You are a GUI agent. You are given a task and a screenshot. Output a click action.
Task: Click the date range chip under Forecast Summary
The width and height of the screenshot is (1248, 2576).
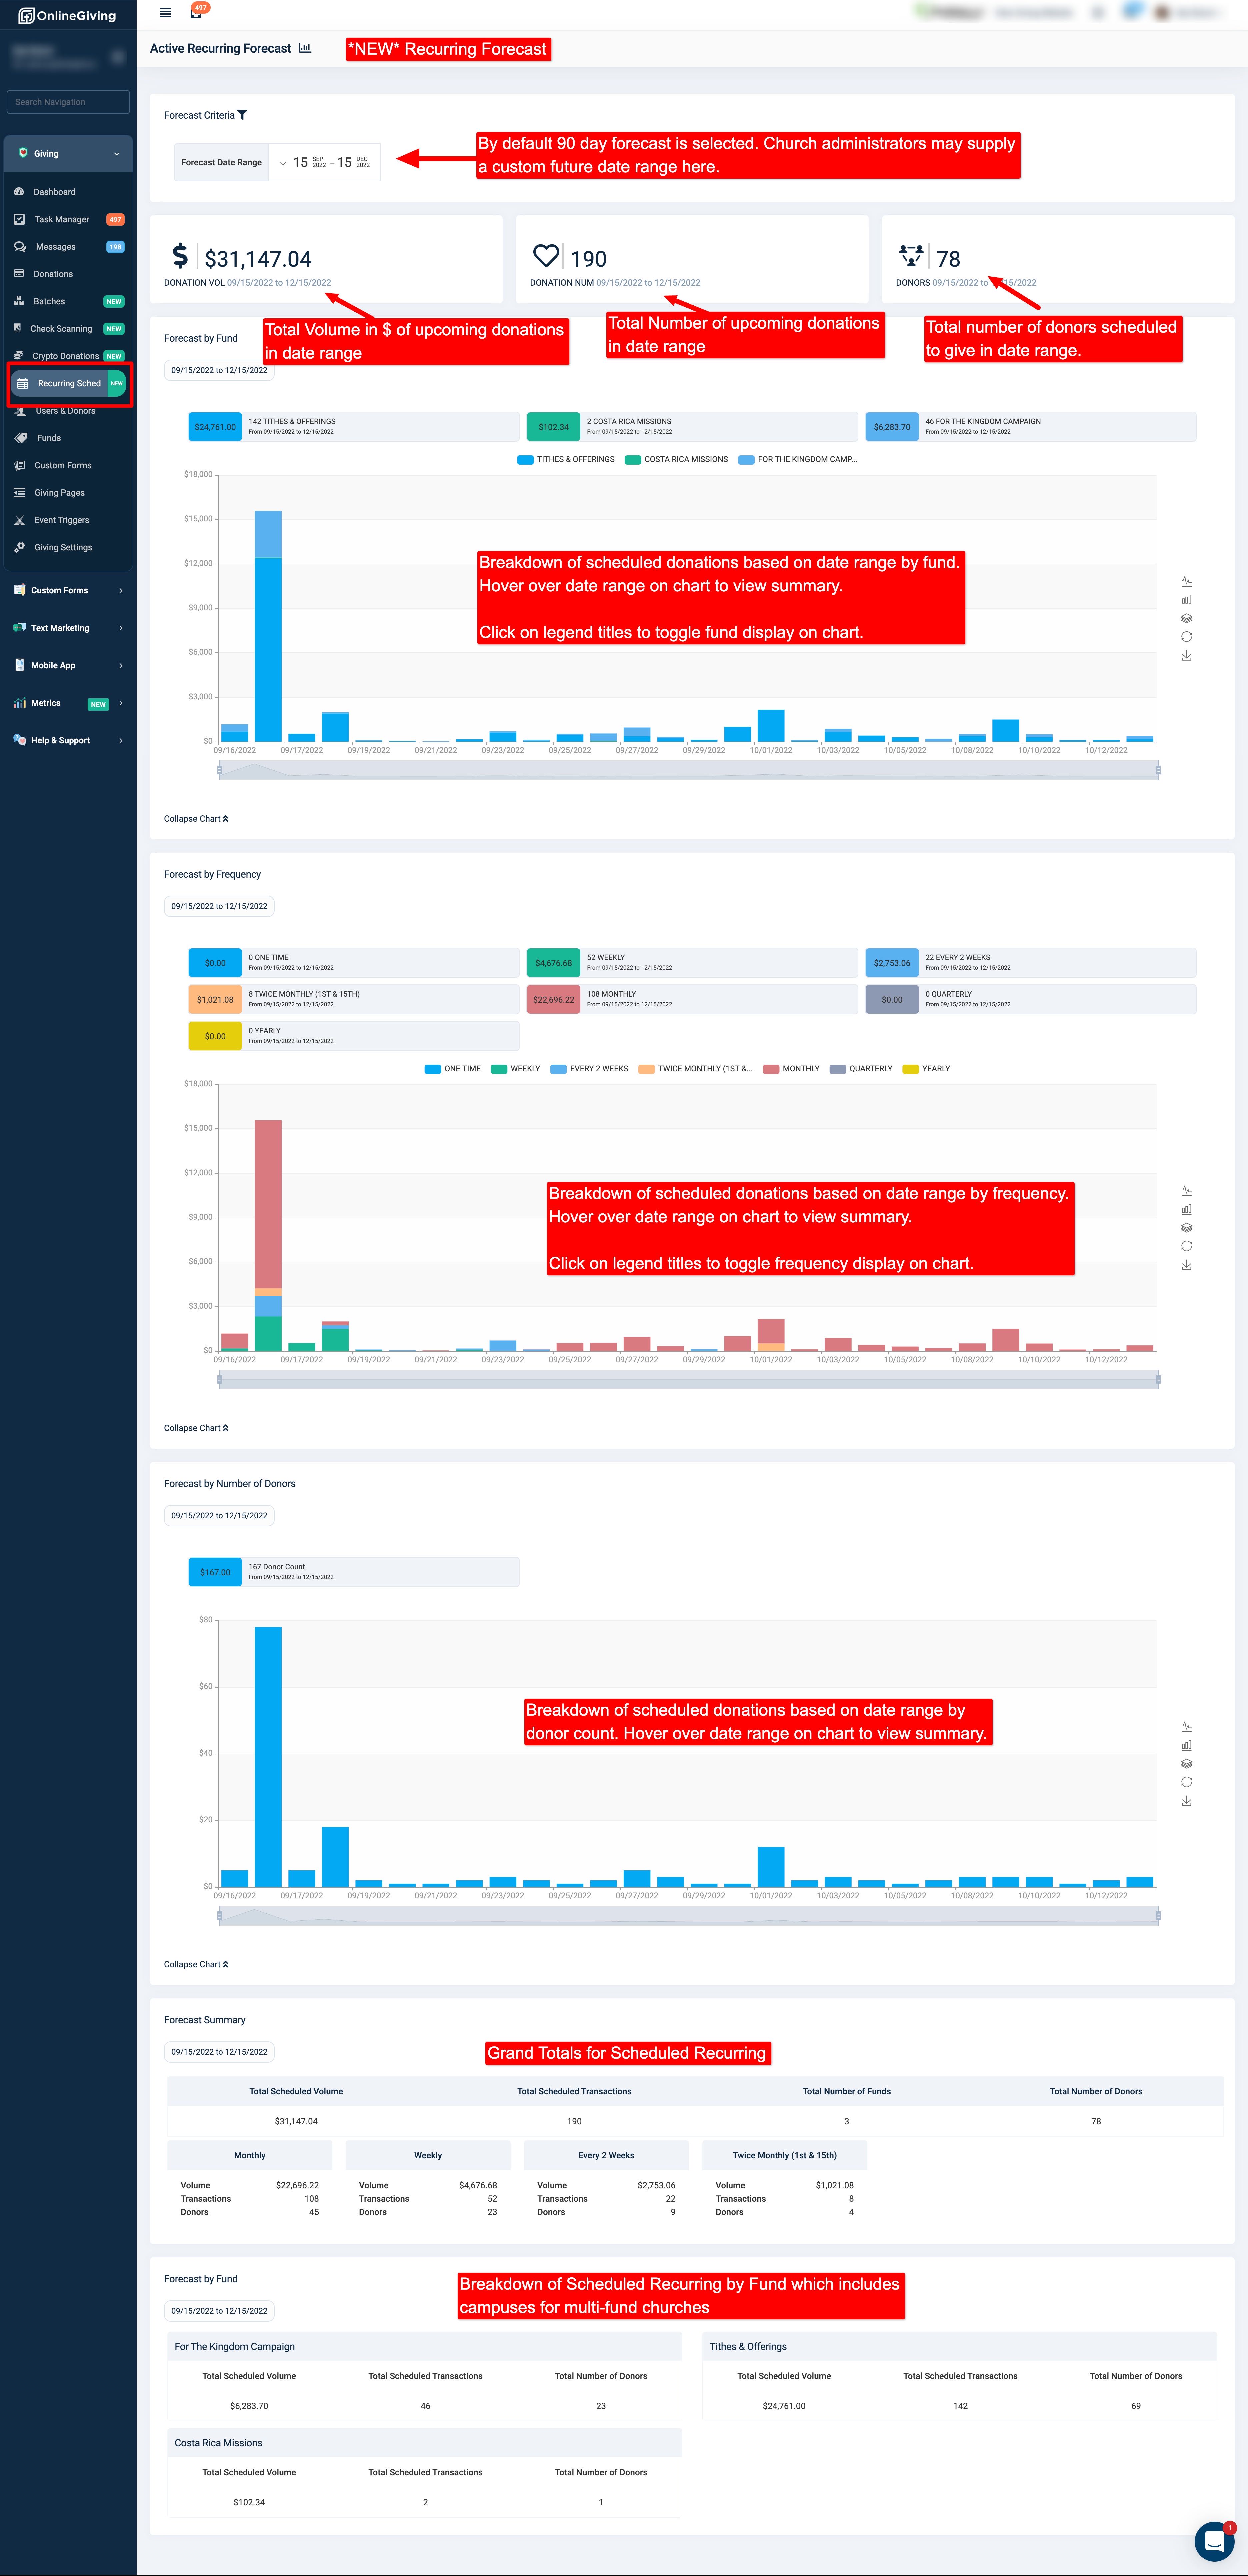pyautogui.click(x=219, y=2052)
